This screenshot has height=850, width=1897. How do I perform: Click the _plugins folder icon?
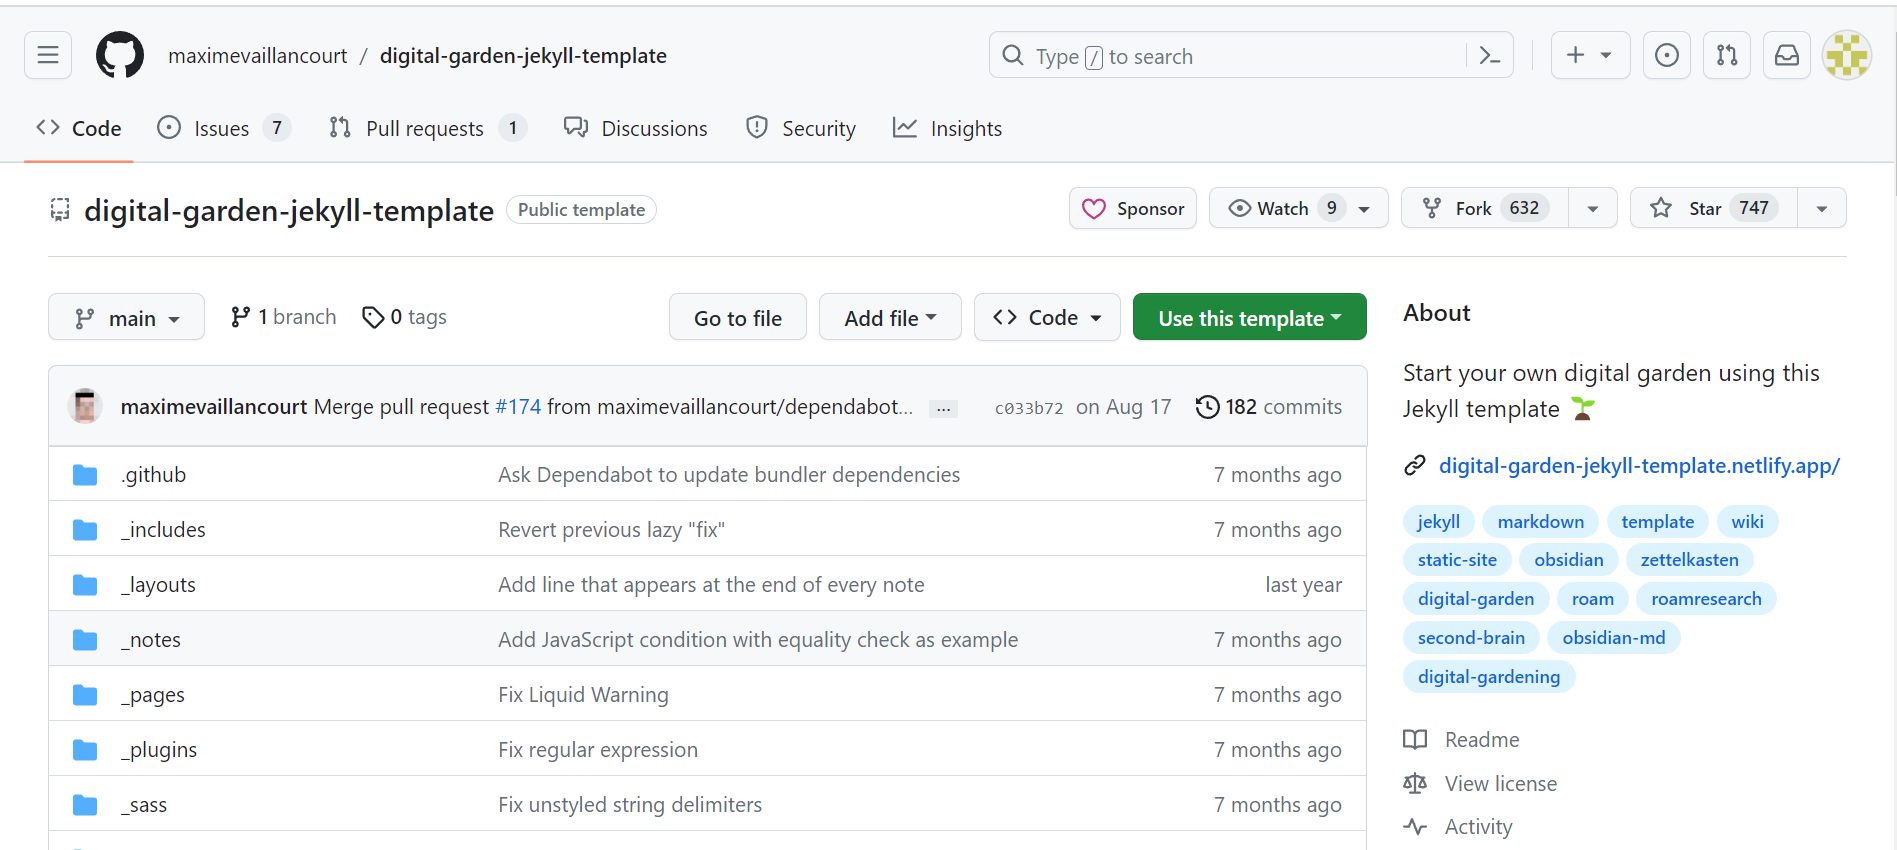point(85,750)
